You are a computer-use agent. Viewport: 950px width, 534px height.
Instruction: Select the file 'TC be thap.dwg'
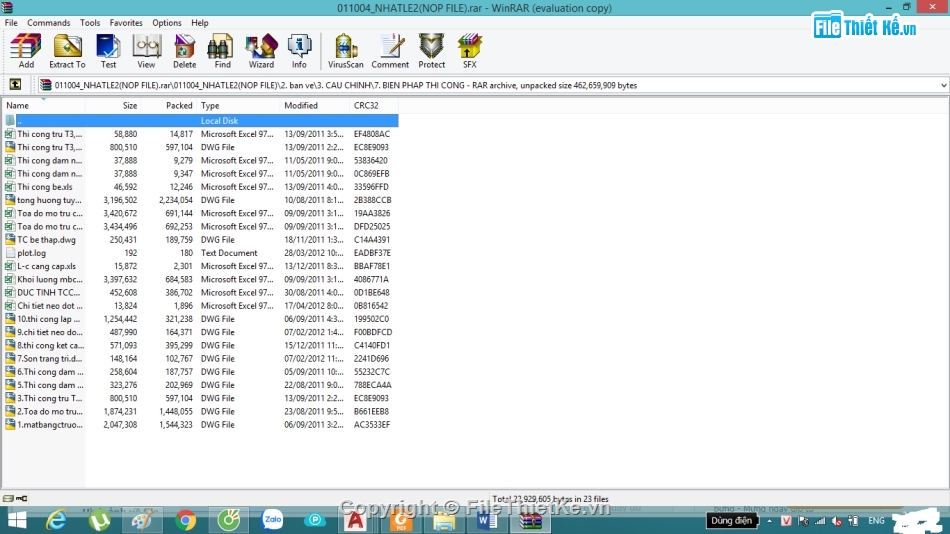(46, 239)
